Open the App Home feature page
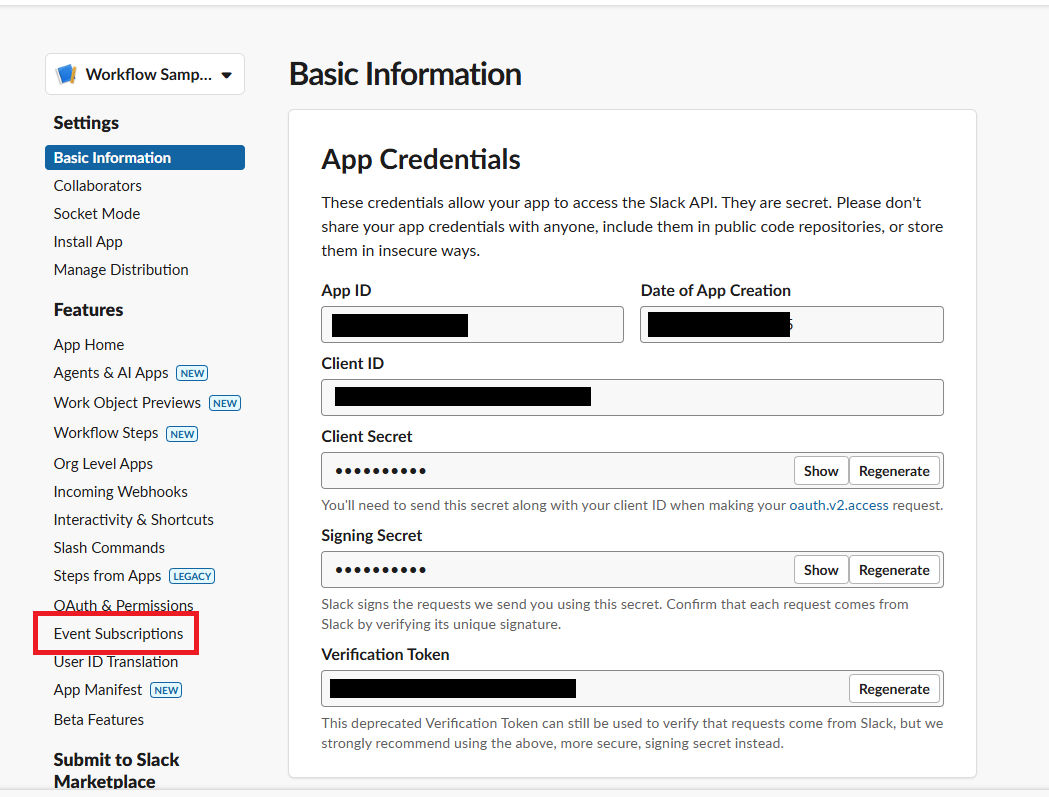1049x797 pixels. pos(89,345)
